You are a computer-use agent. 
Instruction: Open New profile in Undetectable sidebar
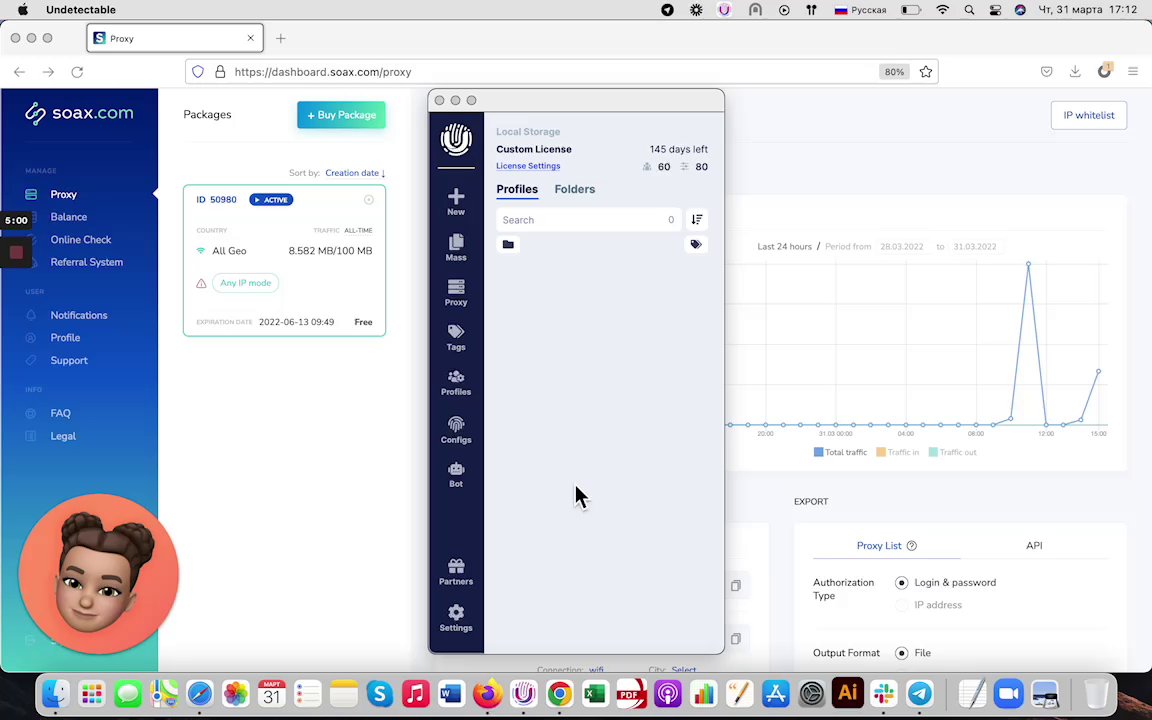456,201
